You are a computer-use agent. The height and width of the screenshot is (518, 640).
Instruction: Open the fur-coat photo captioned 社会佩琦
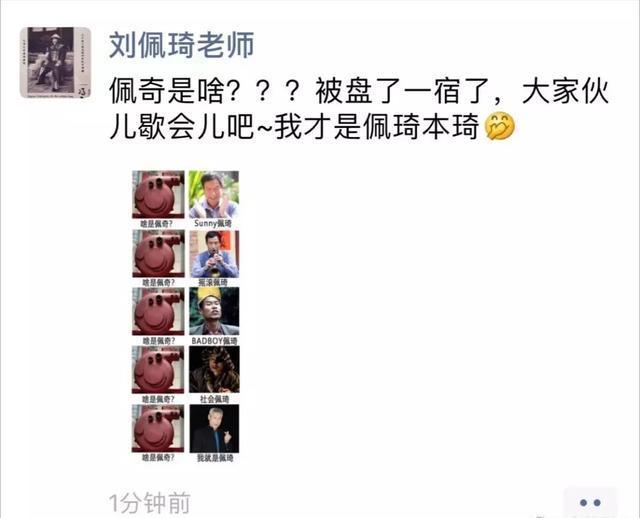tap(214, 369)
